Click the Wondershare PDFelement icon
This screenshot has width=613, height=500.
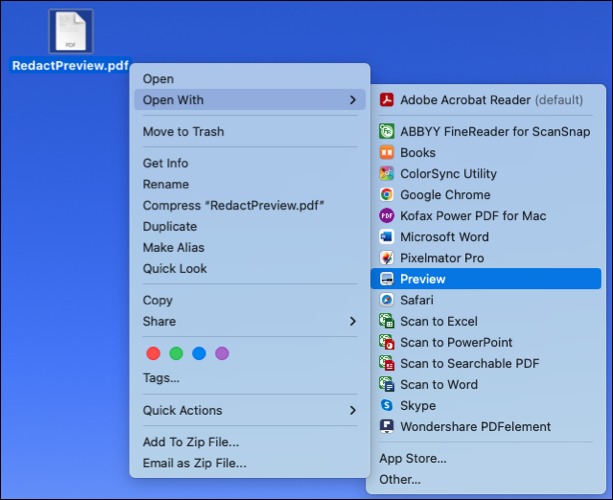tap(387, 427)
